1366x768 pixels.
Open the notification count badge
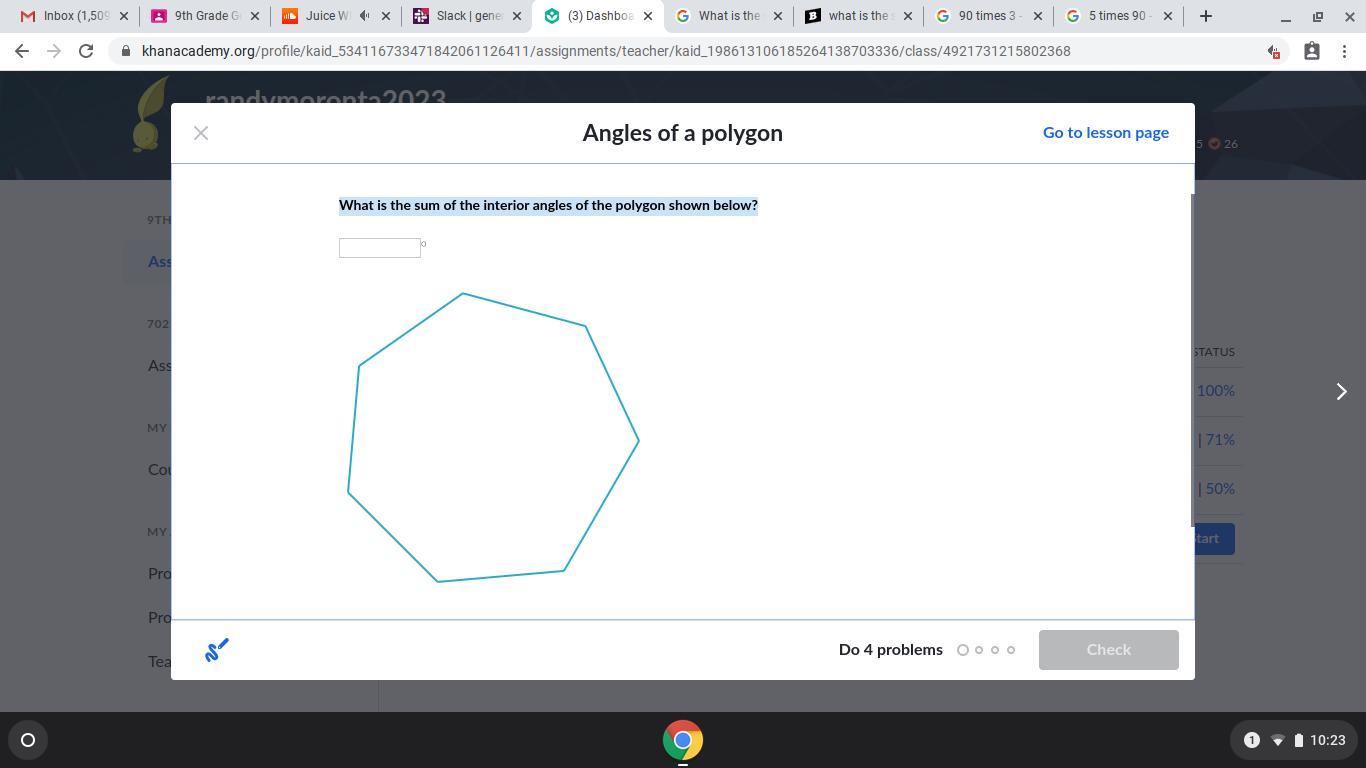1251,740
